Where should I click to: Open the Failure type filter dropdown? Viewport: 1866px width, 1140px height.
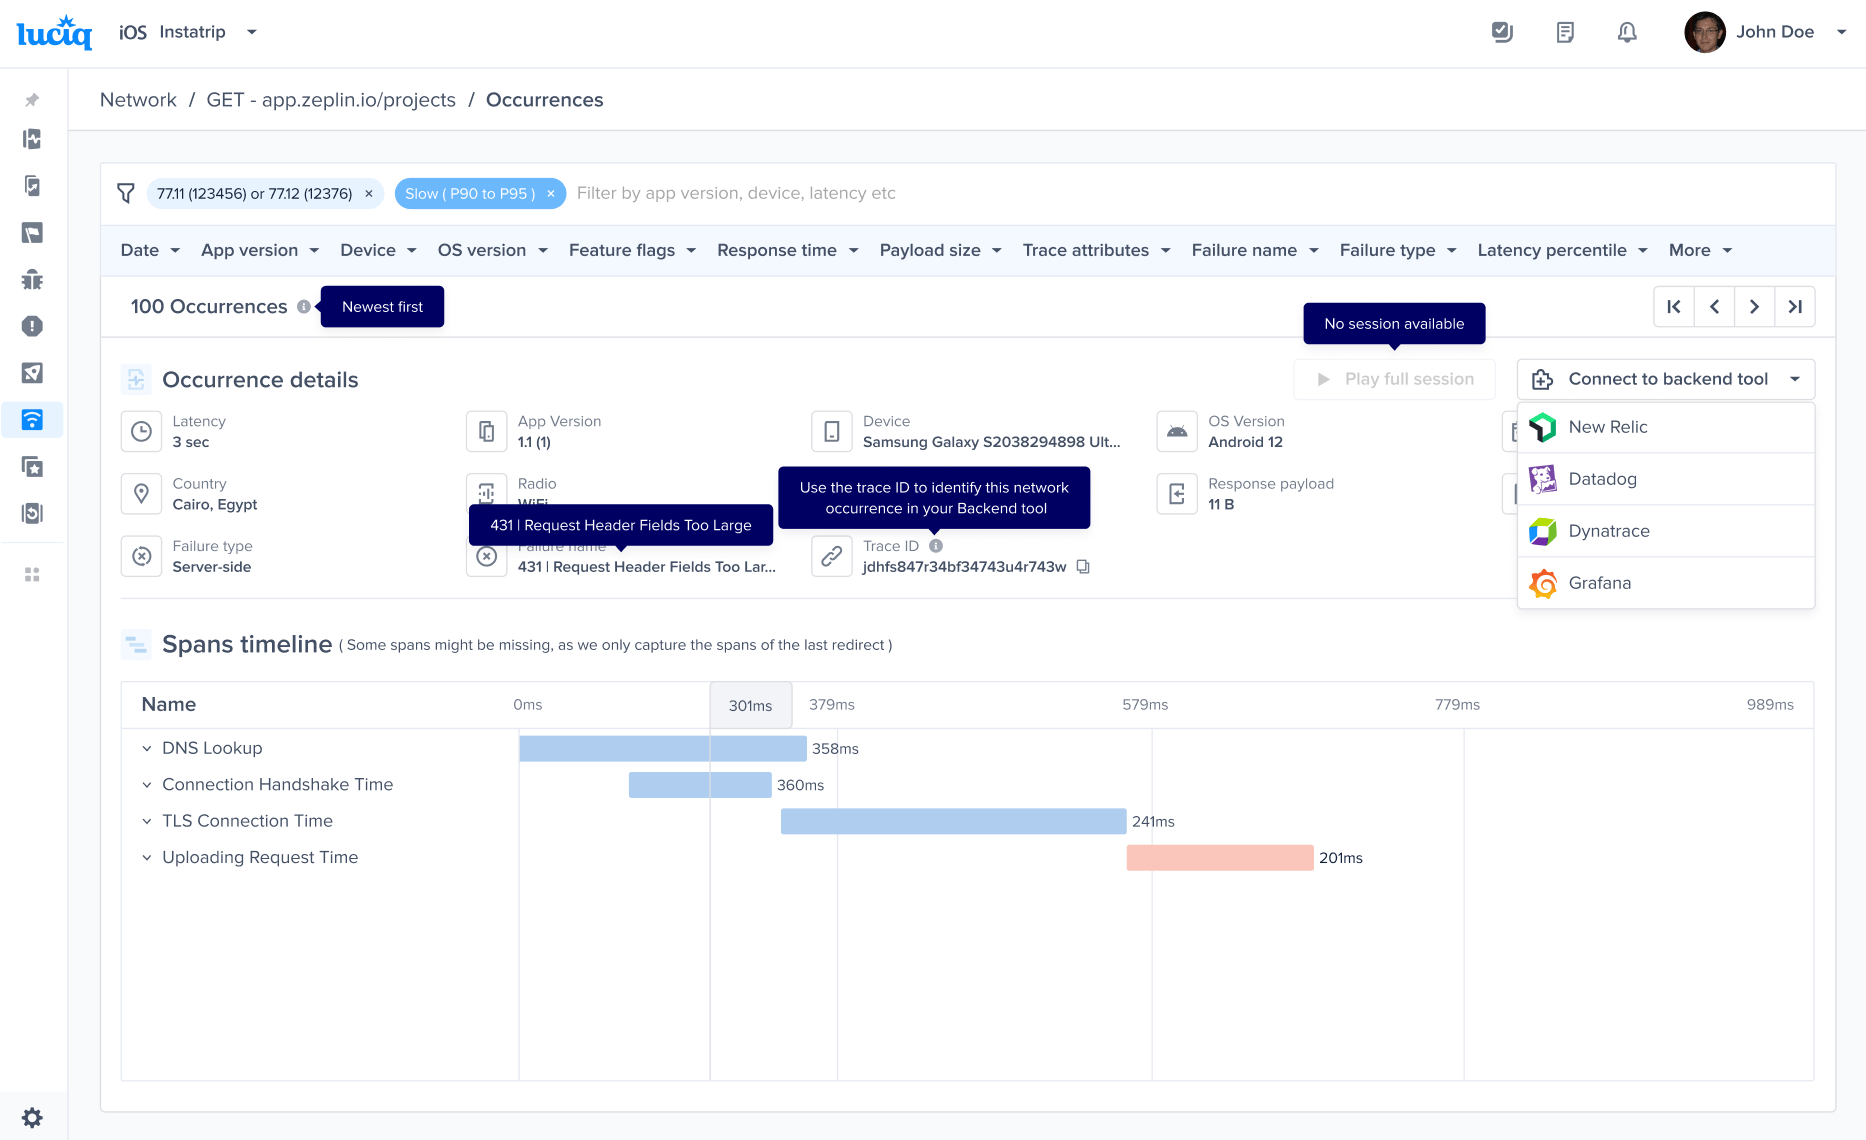[x=1397, y=250]
